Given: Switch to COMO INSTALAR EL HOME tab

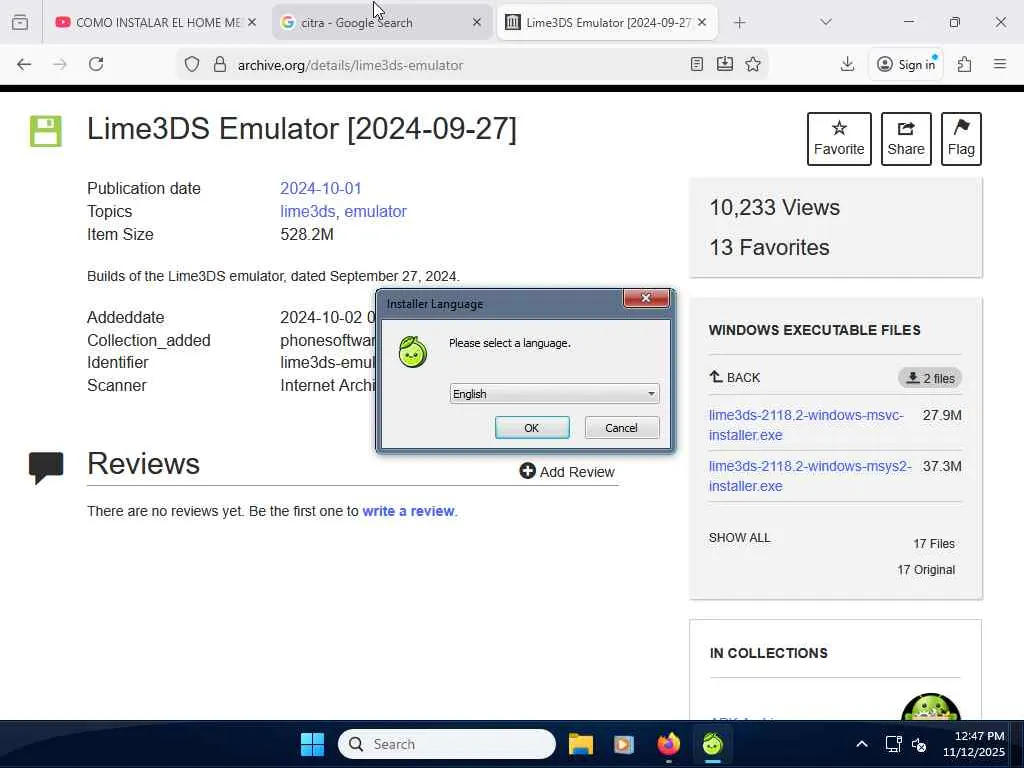Looking at the screenshot, I should pyautogui.click(x=155, y=23).
